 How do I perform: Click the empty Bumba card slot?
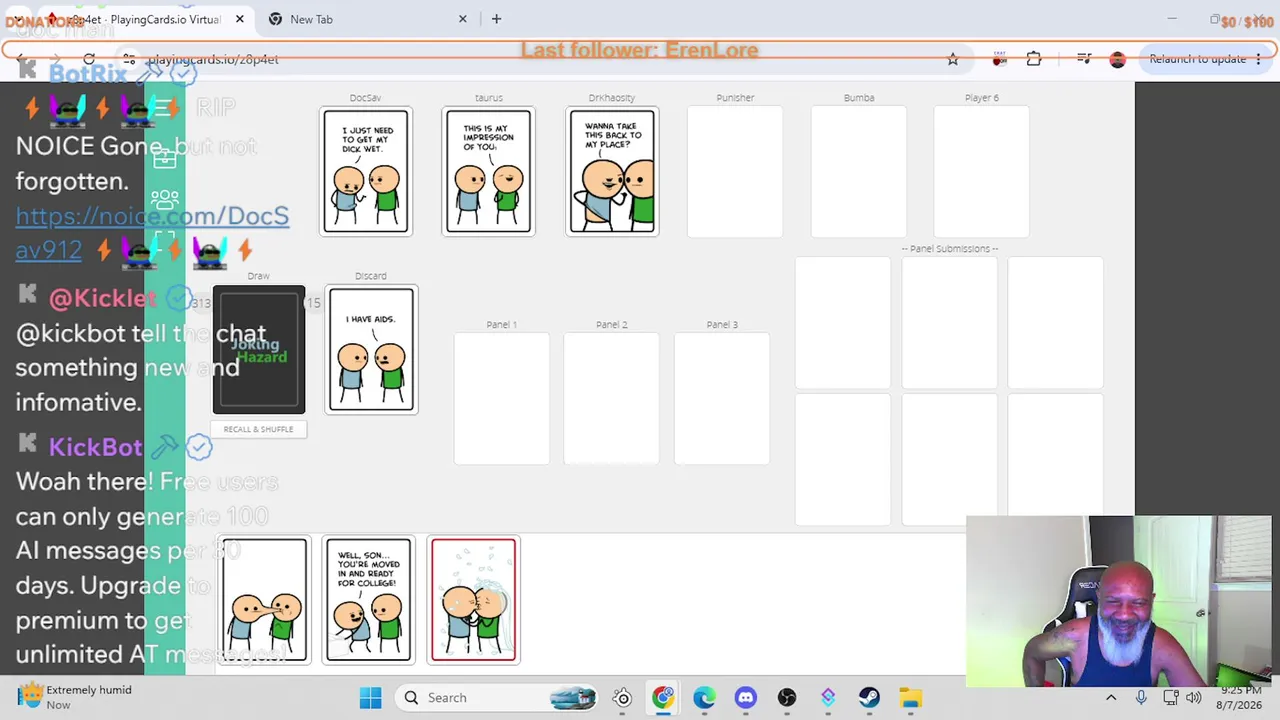pos(859,172)
